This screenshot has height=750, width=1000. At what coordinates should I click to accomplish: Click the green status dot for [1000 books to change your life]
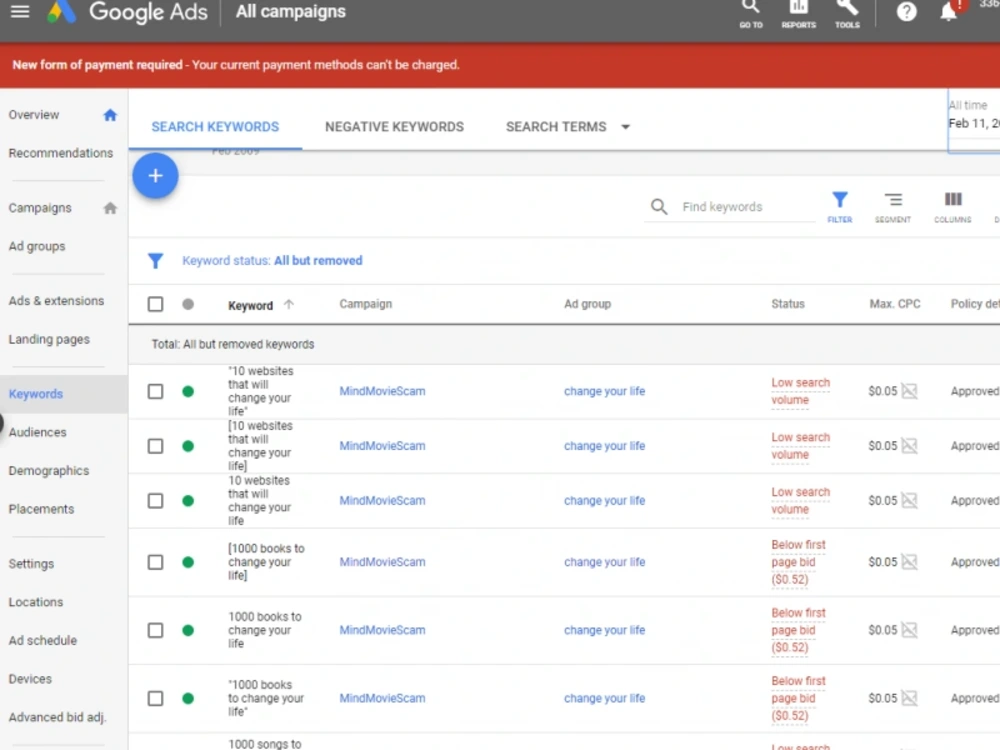click(188, 562)
